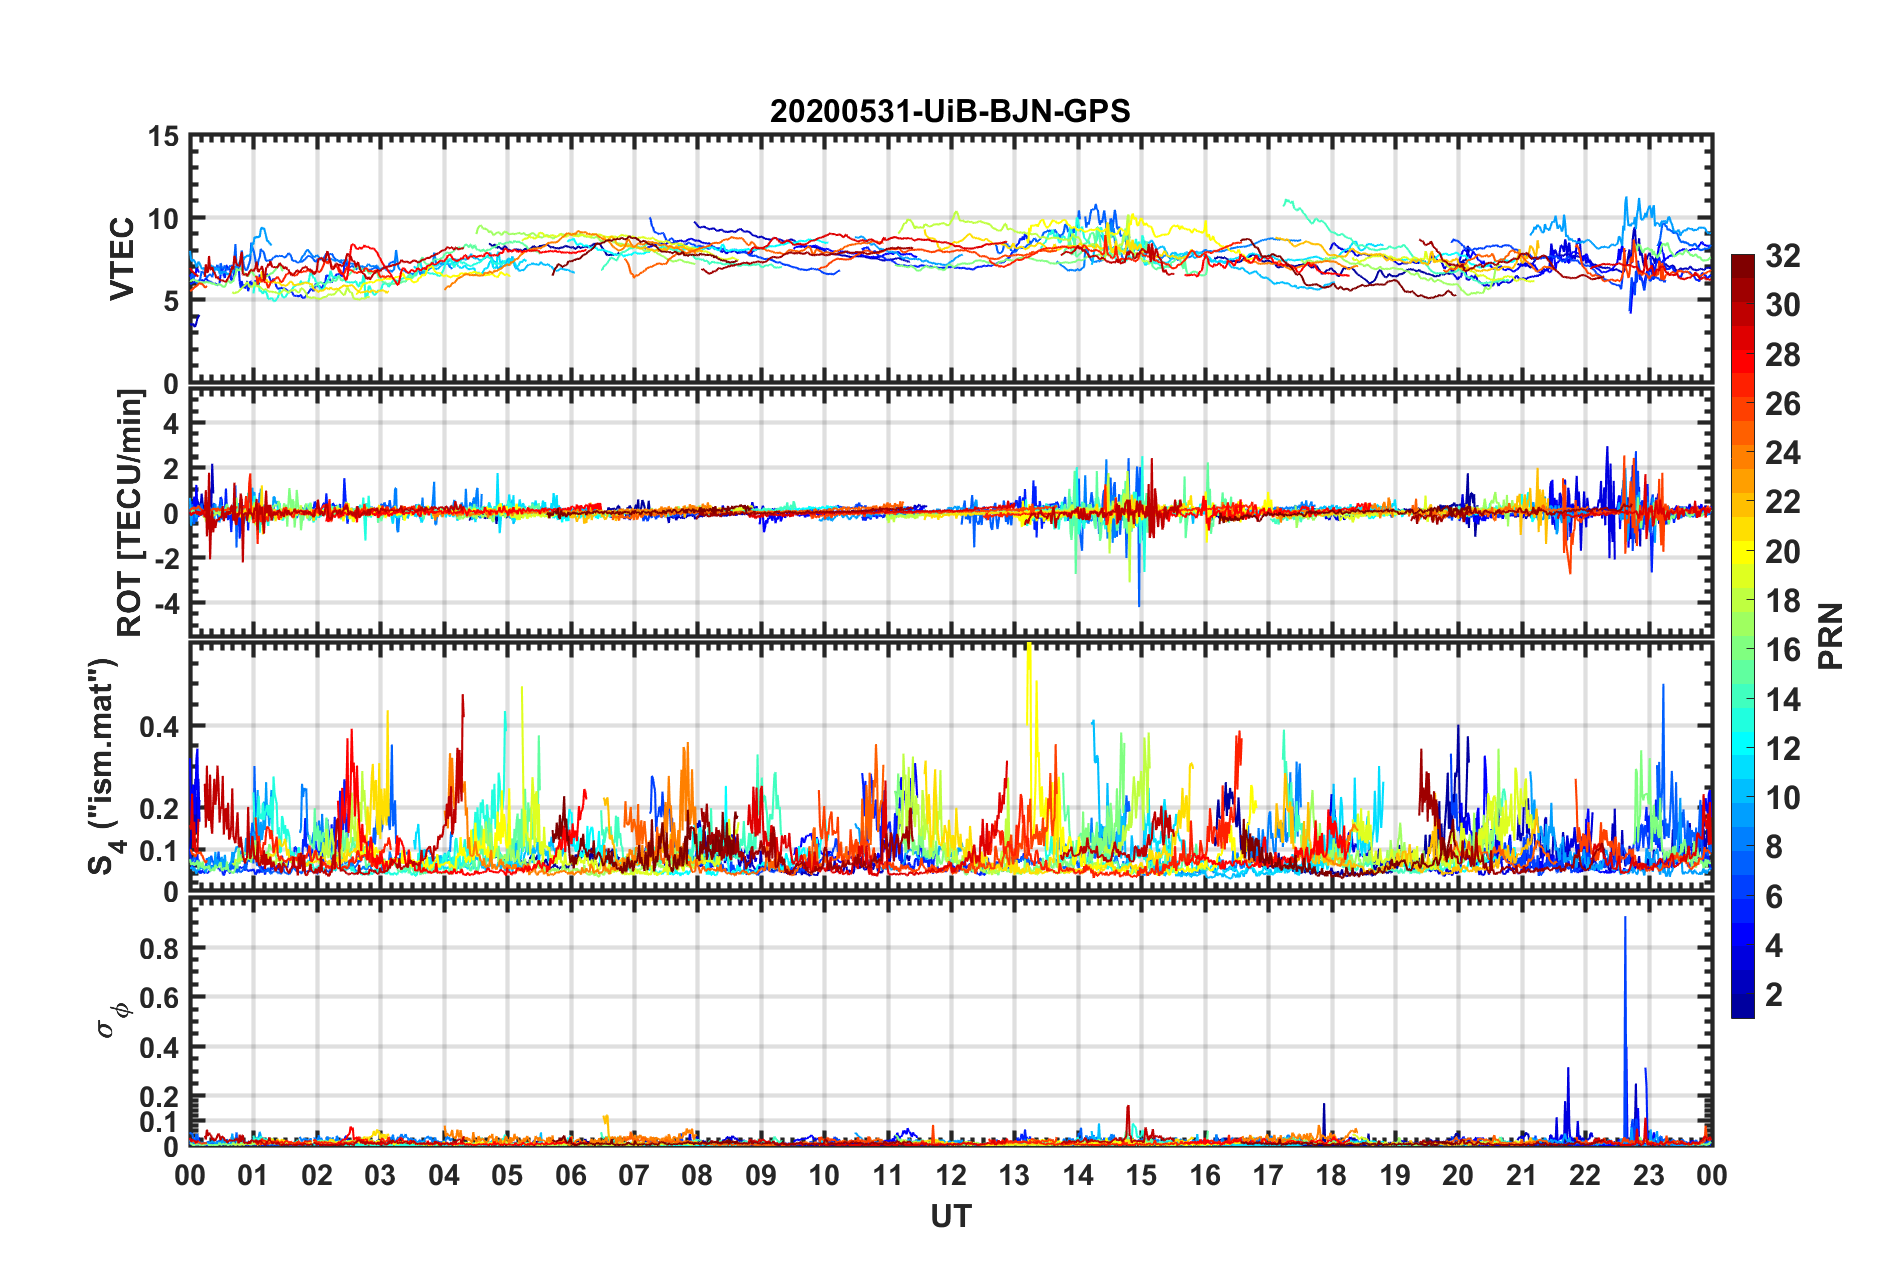Viewport: 1902px width, 1272px height.
Task: Click the sigma-phi y-axis label
Action: (x=112, y=1021)
